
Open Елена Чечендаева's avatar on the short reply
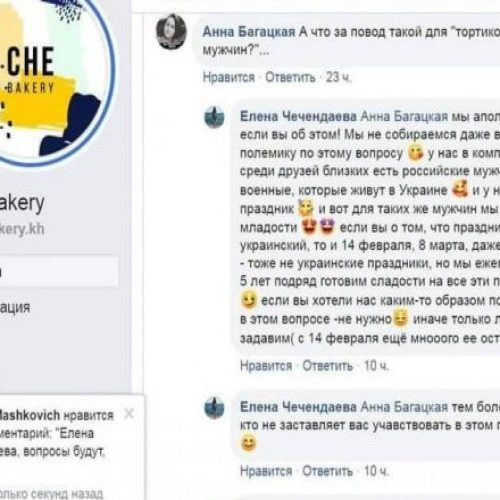(214, 407)
